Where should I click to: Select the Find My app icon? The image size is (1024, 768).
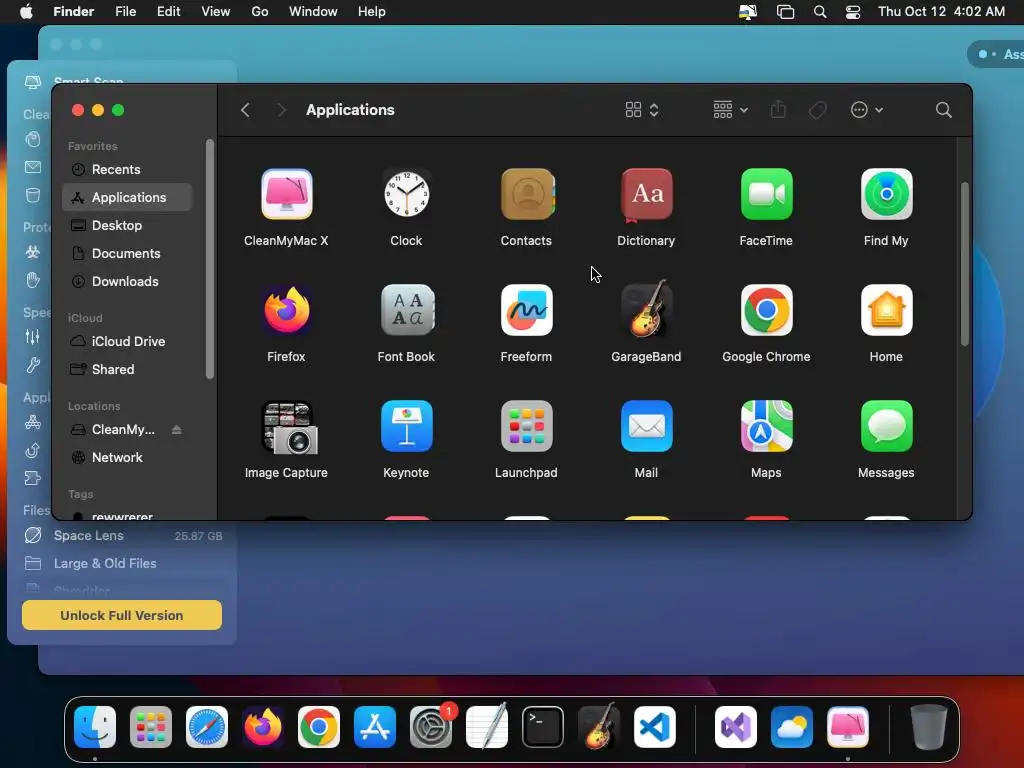(886, 194)
